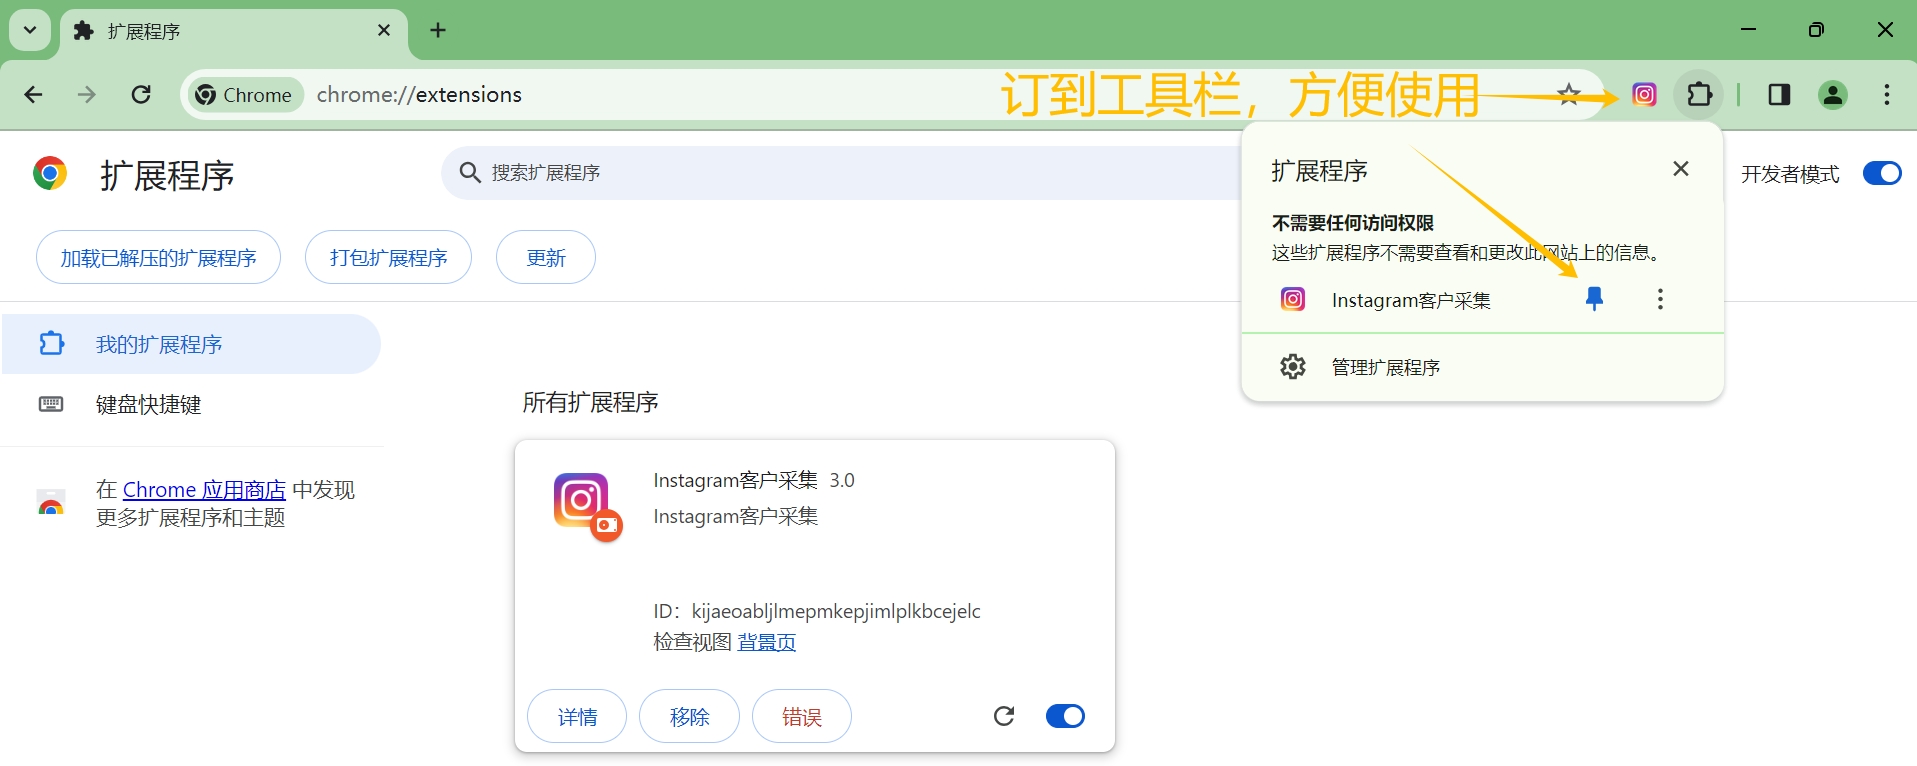The width and height of the screenshot is (1917, 766).
Task: Open a new tab
Action: (438, 30)
